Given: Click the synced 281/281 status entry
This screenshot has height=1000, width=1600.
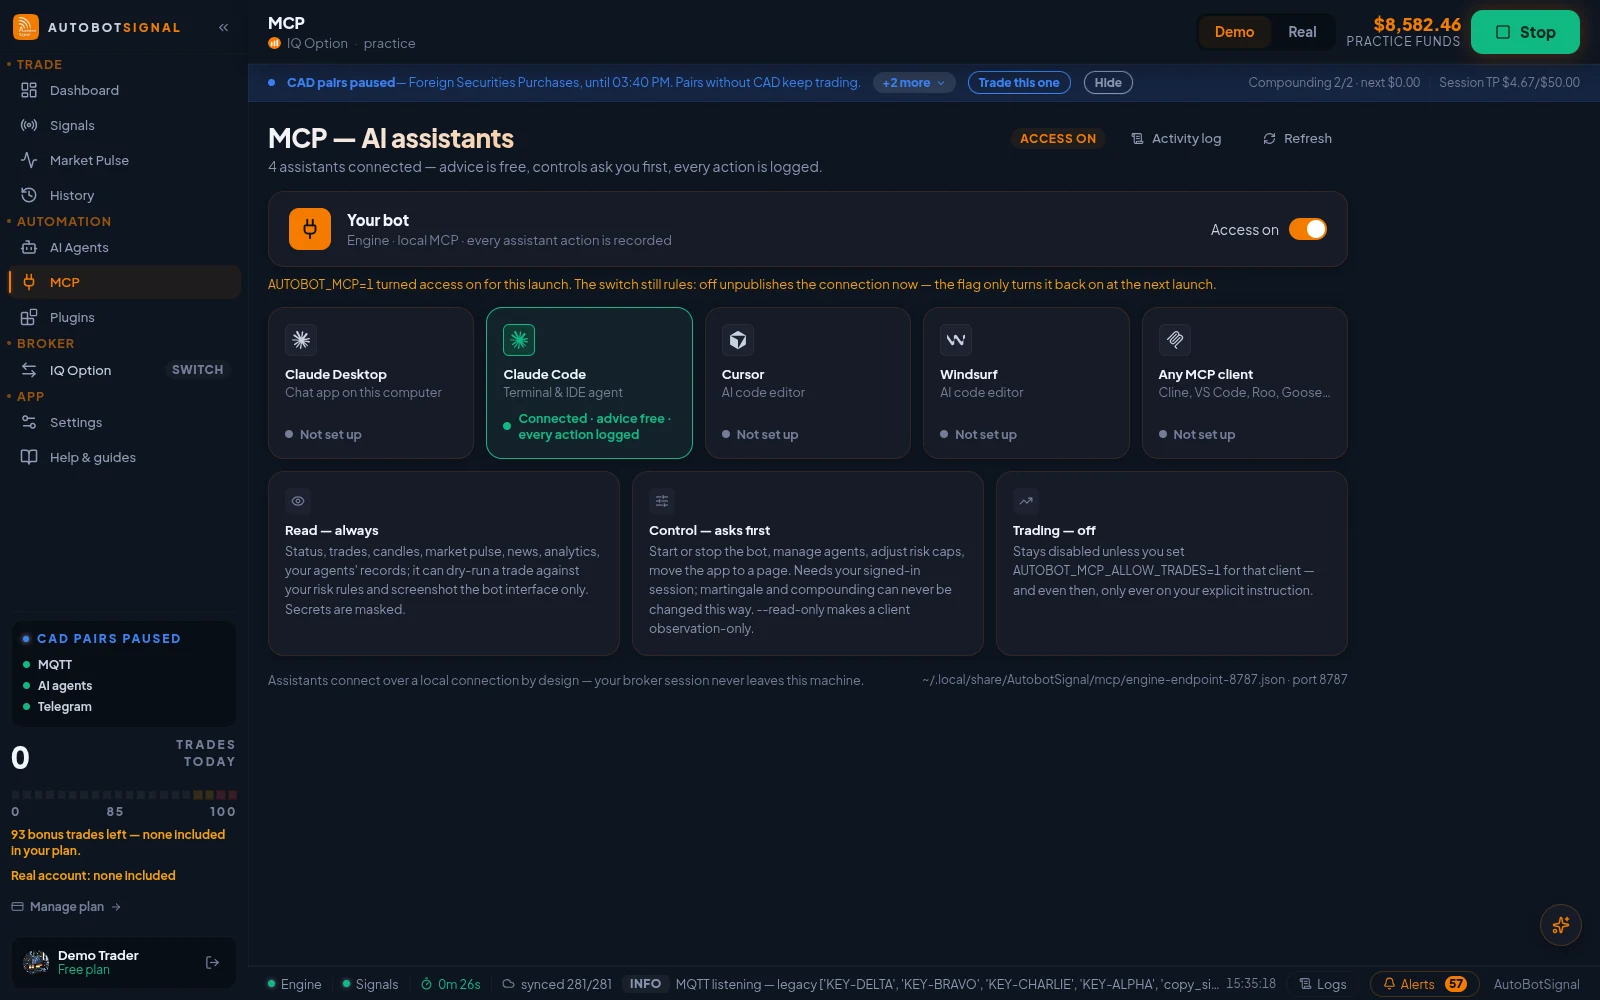Looking at the screenshot, I should coord(557,984).
